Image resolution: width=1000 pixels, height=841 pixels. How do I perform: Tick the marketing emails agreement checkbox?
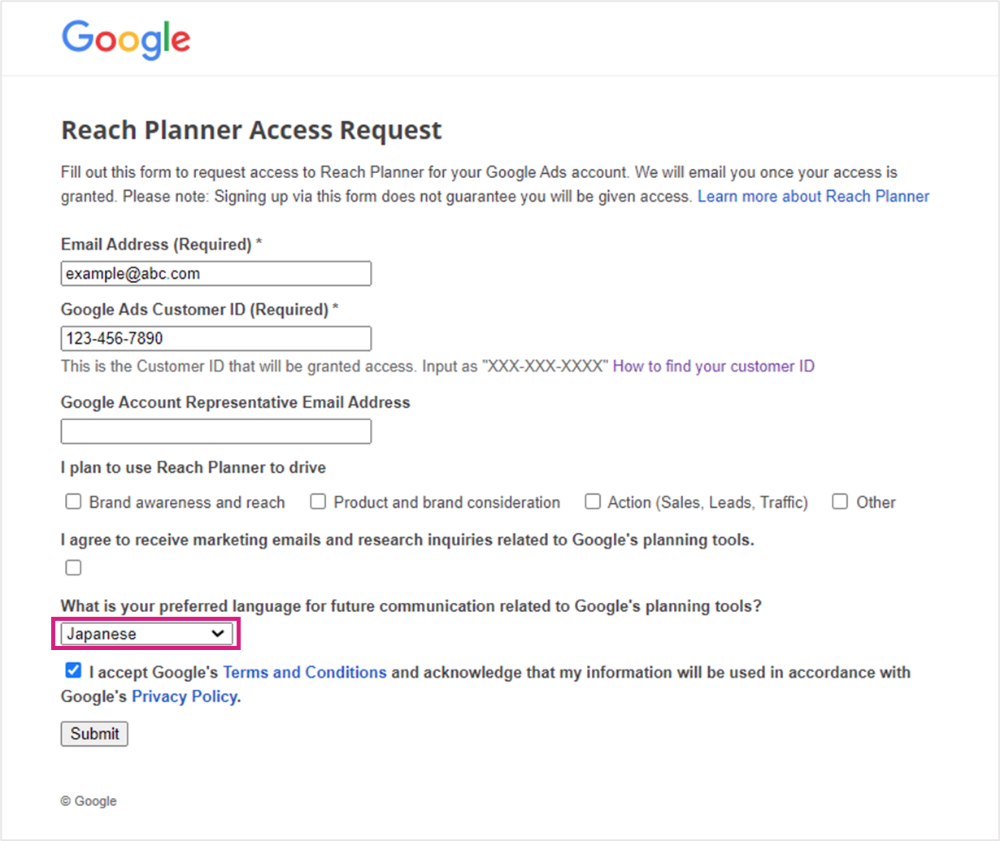[73, 567]
